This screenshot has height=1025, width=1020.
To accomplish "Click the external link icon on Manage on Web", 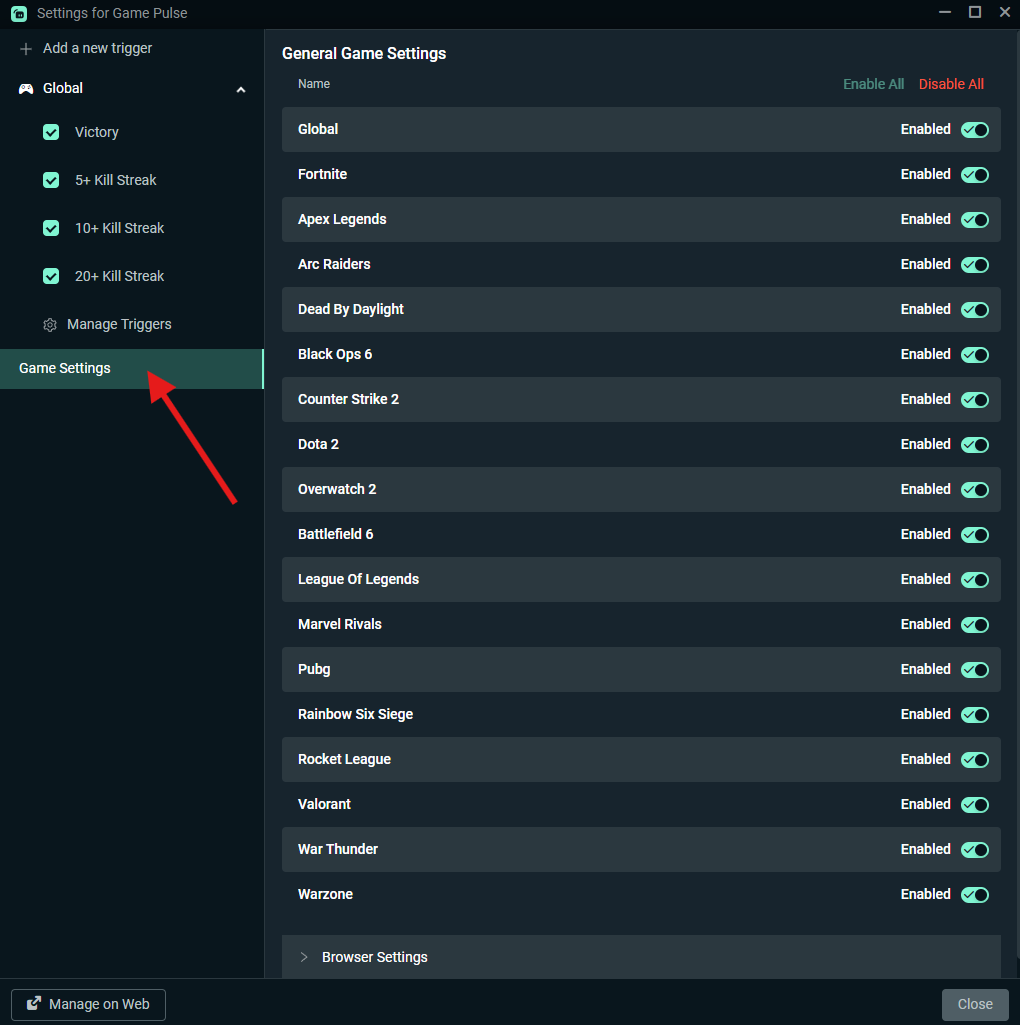I will pos(33,1003).
